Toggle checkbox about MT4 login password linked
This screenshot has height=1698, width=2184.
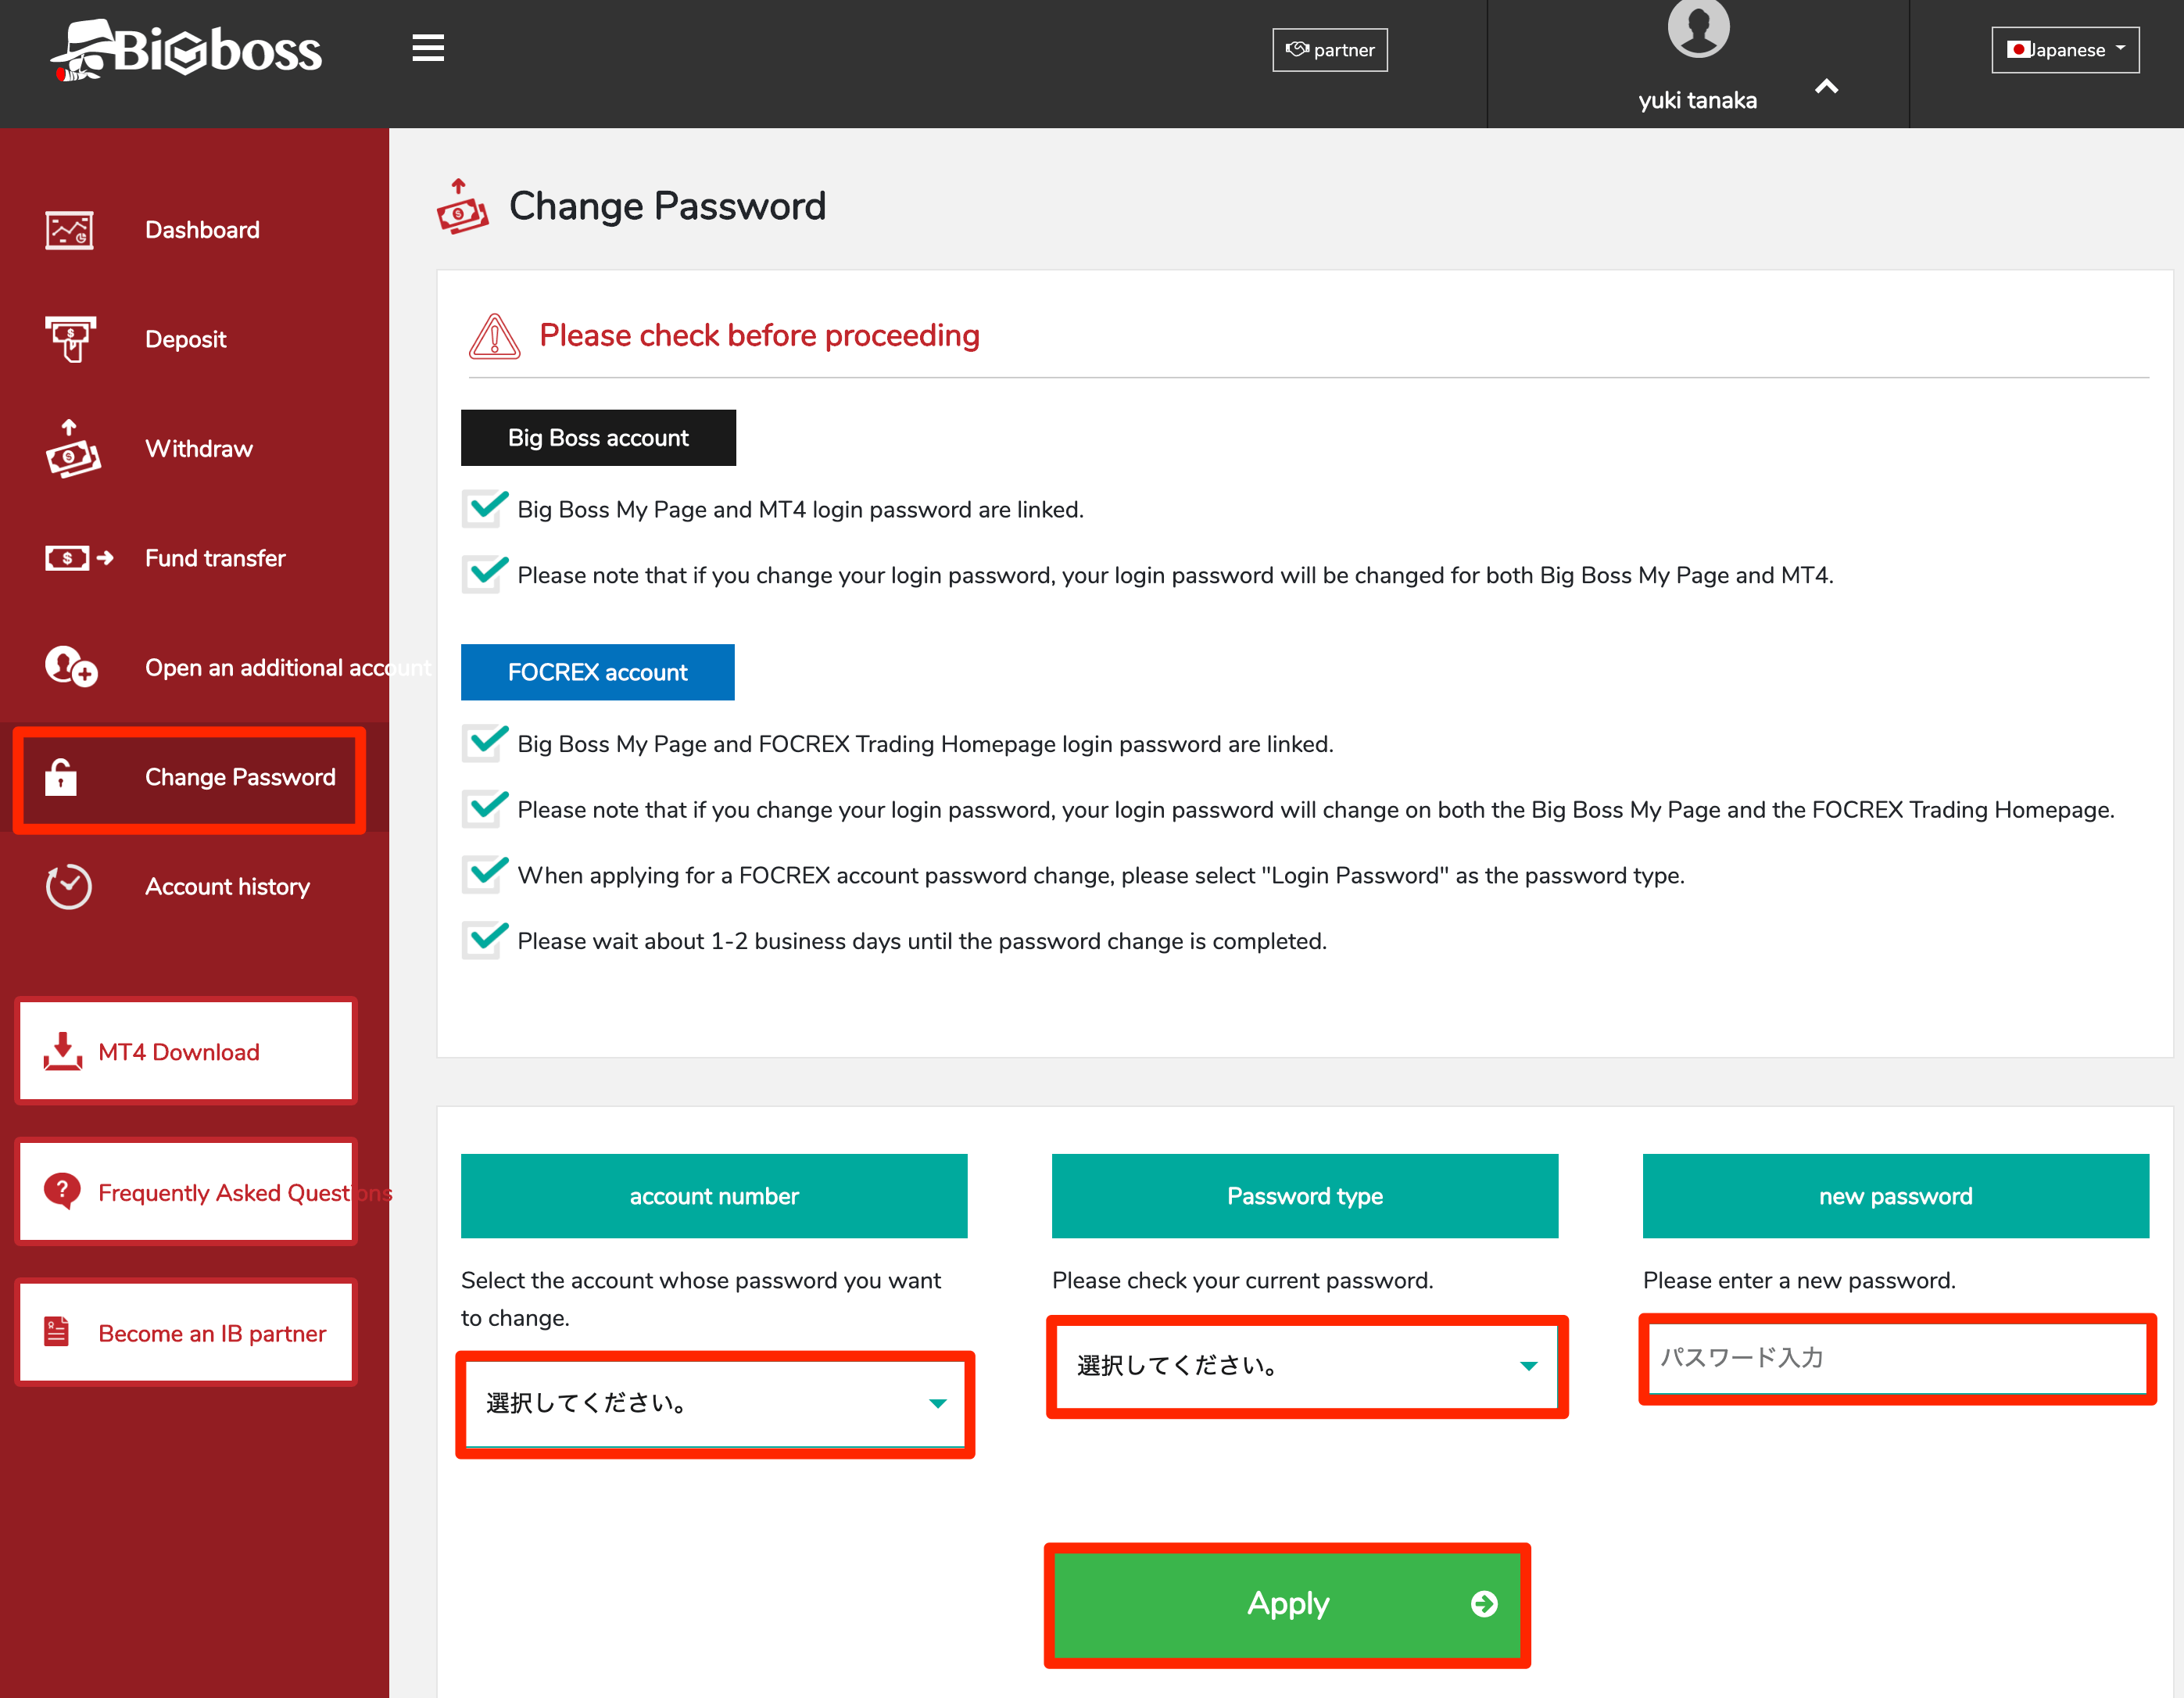point(484,509)
